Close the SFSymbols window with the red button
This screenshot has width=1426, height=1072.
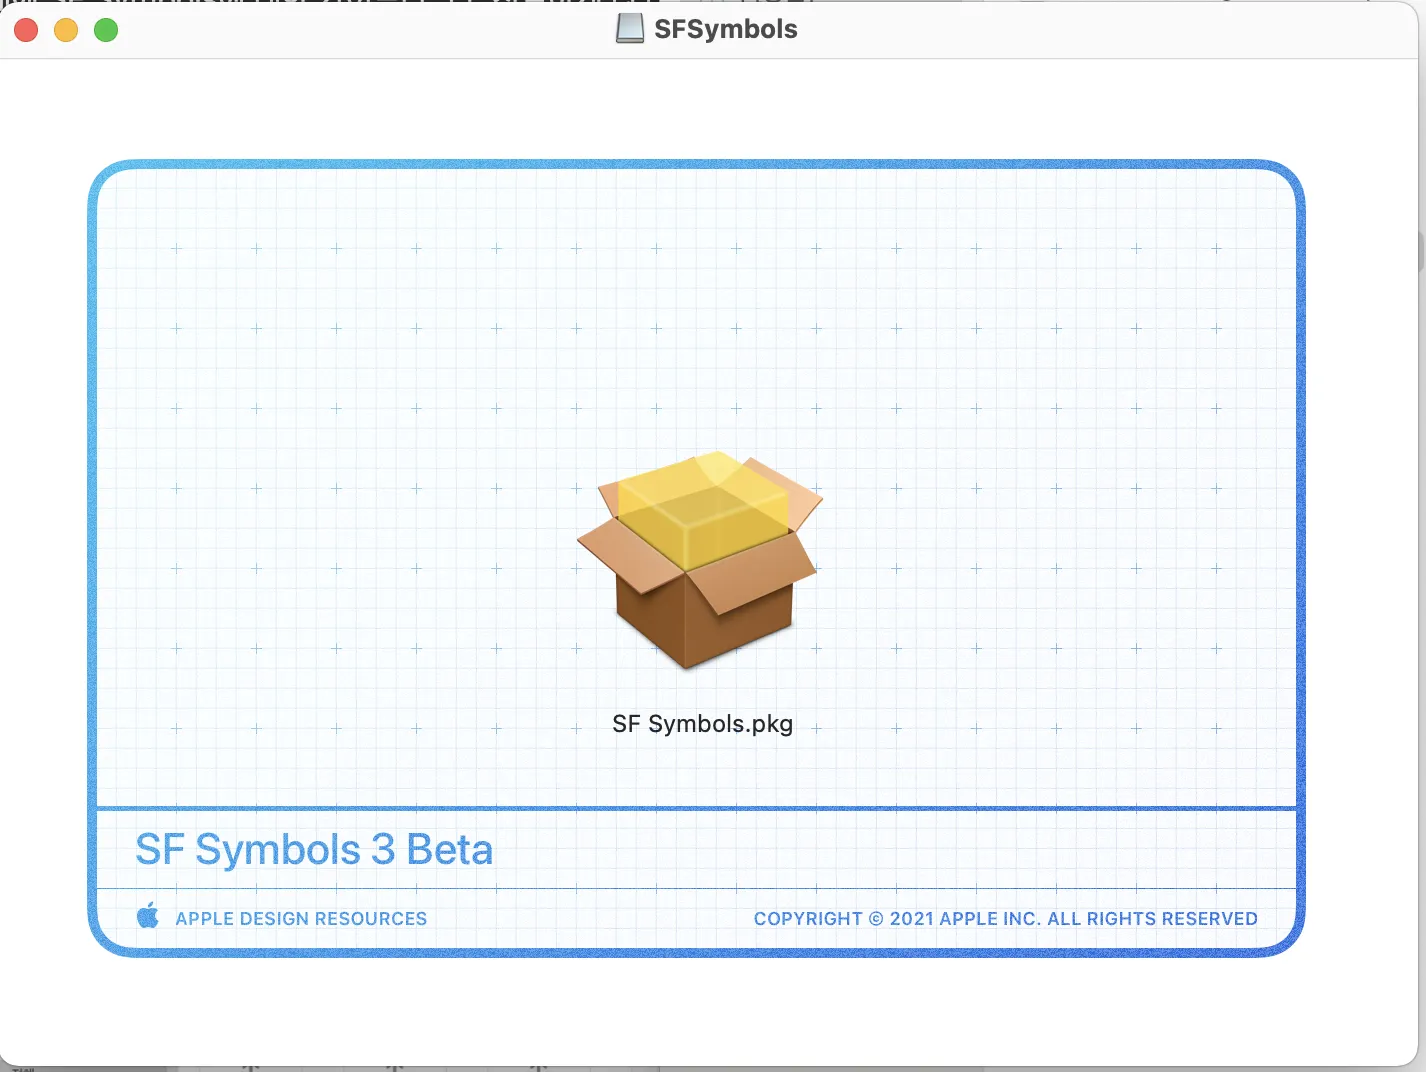(x=26, y=30)
